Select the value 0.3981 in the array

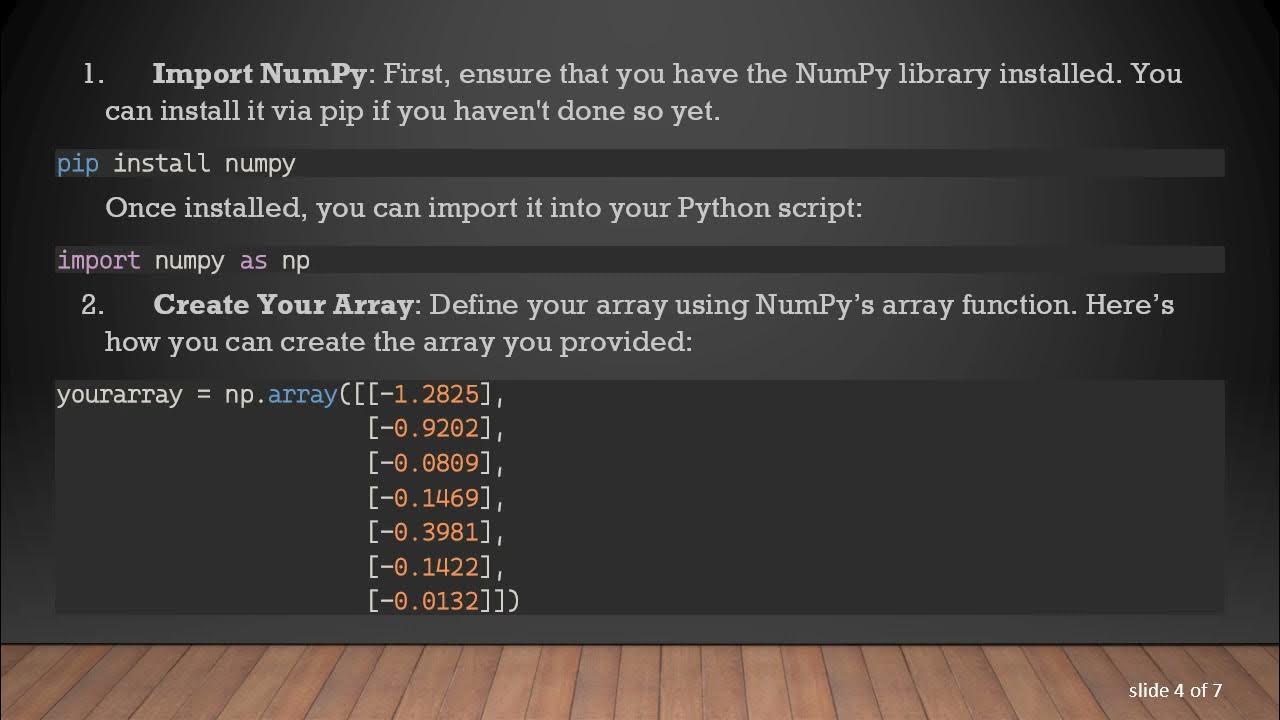(x=436, y=532)
